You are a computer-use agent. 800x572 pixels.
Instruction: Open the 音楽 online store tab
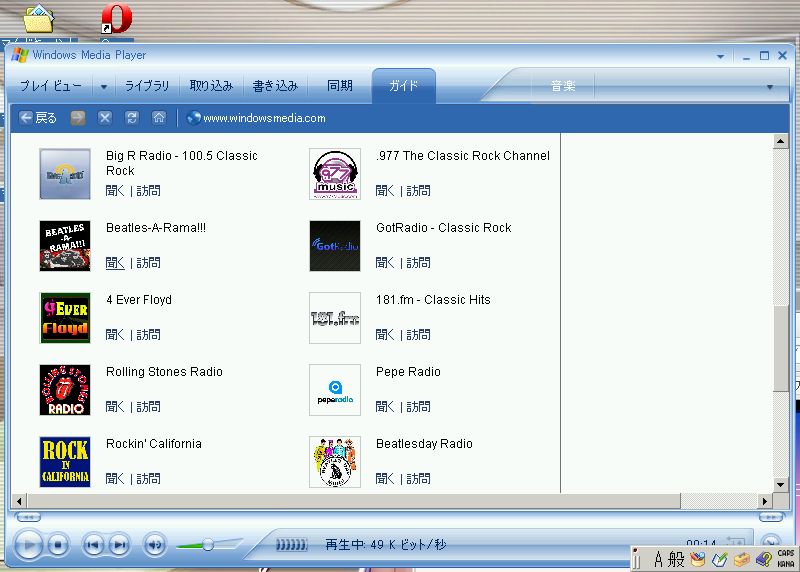563,86
